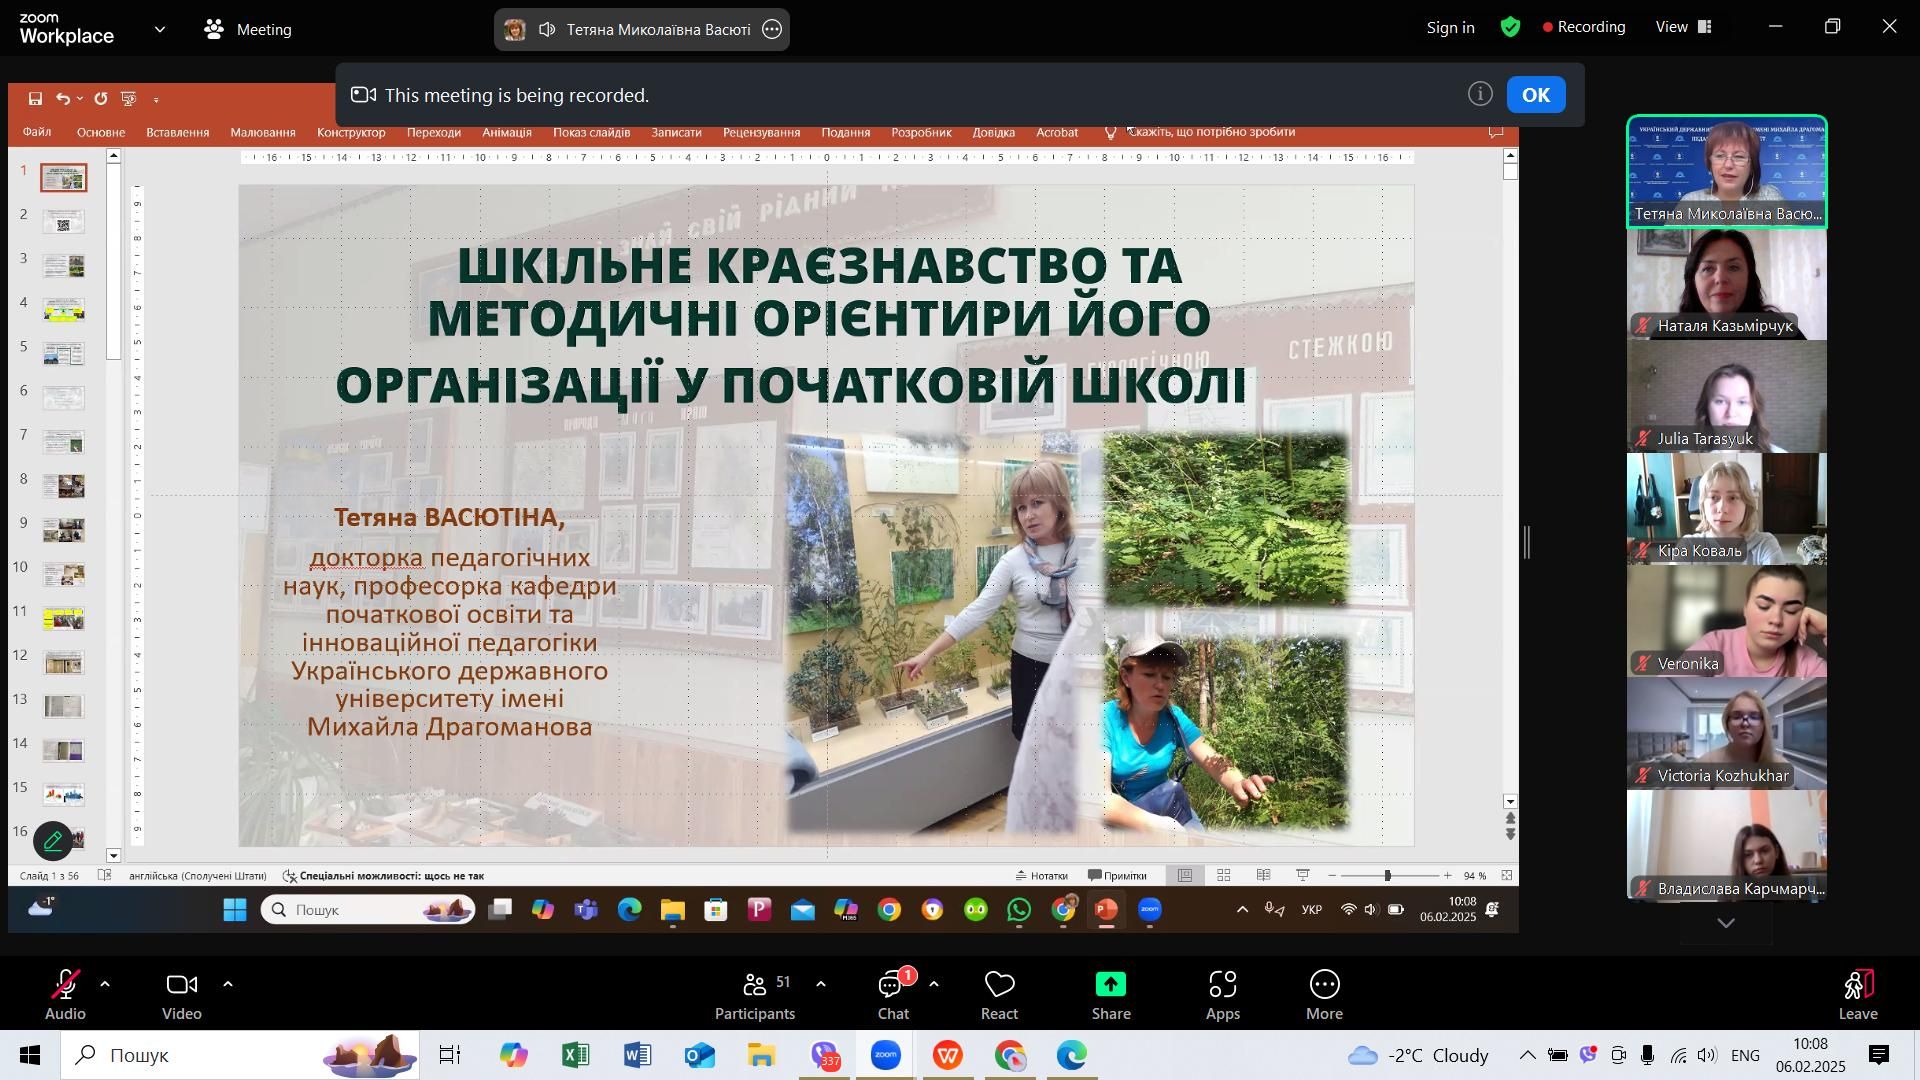Click the Meeting tab

point(248,30)
